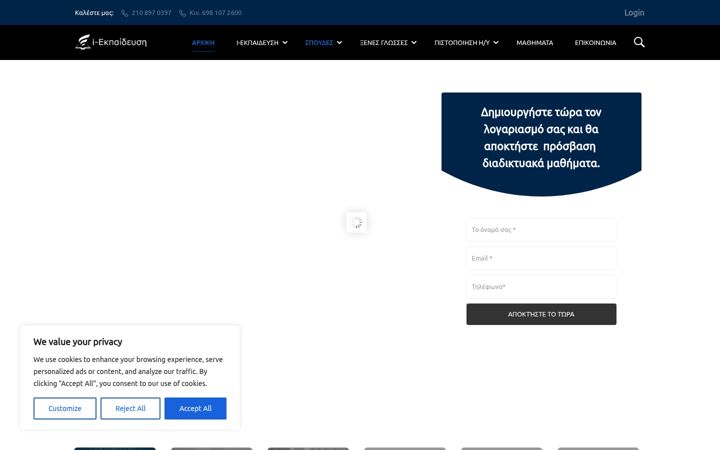Click the Login link
This screenshot has width=720, height=450.
[634, 13]
